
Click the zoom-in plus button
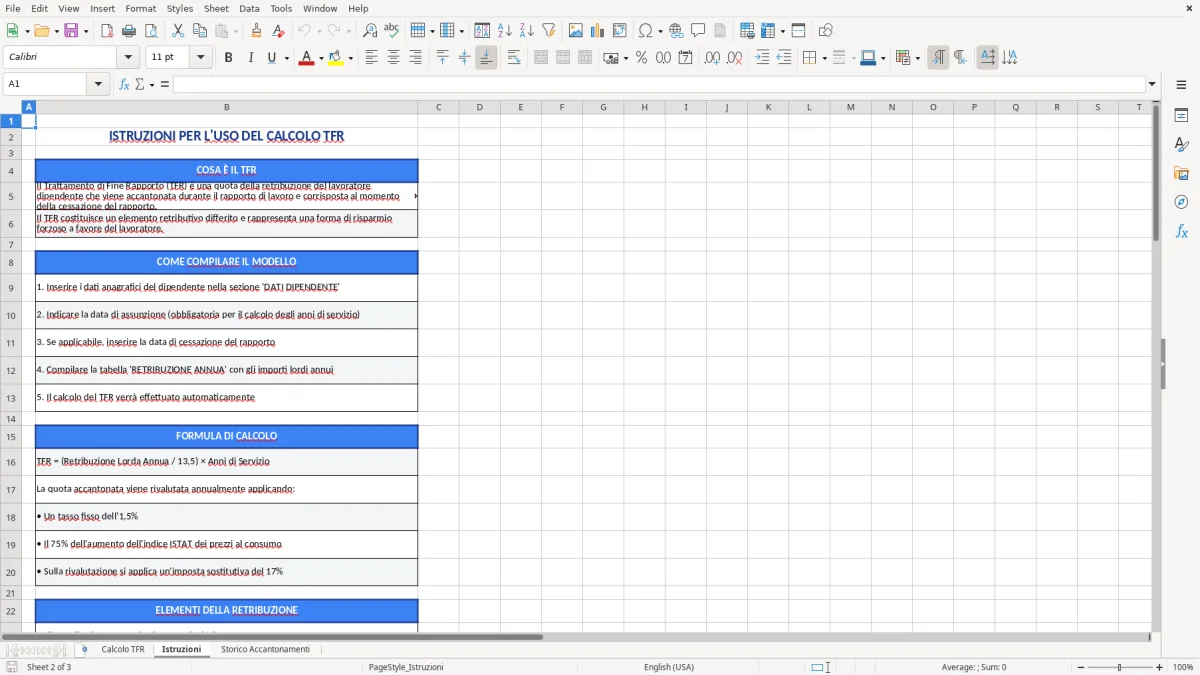tap(1160, 667)
